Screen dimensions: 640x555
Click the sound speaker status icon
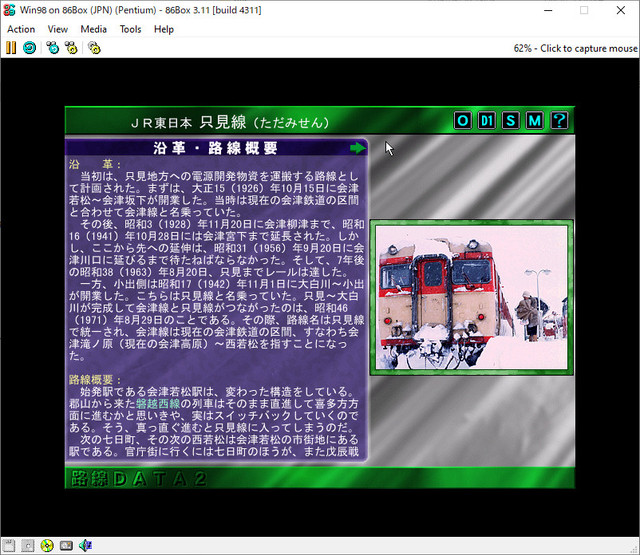[x=85, y=545]
